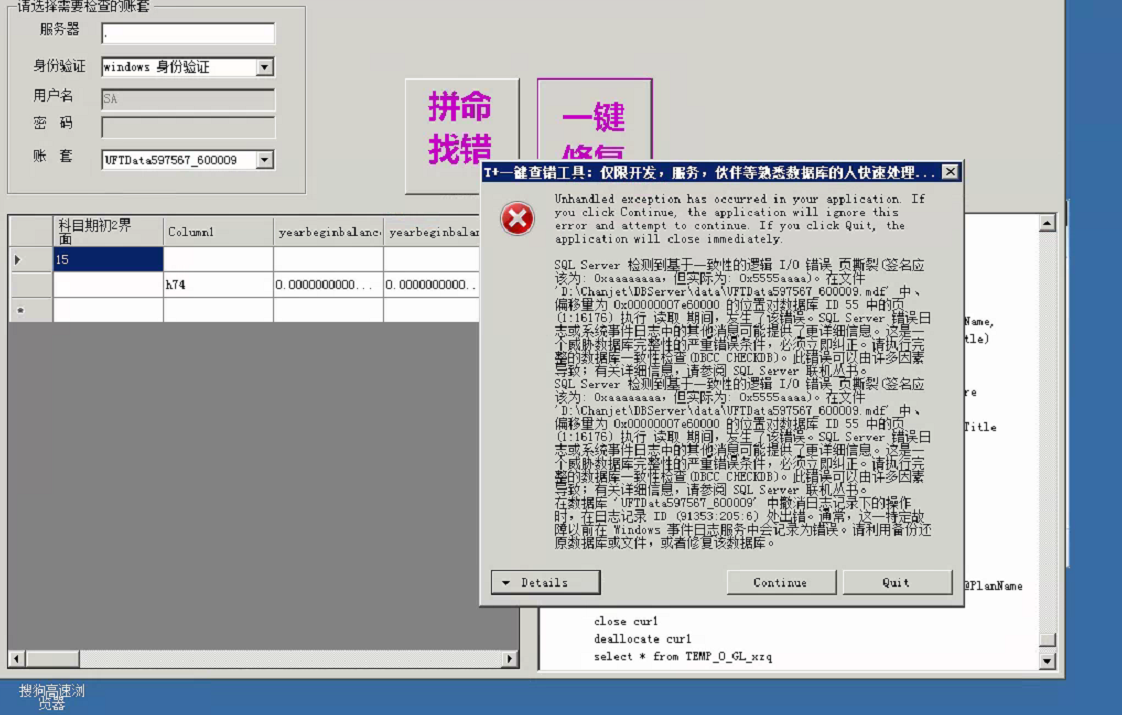Click the 用户名 SA field
This screenshot has width=1122, height=715.
[x=187, y=99]
